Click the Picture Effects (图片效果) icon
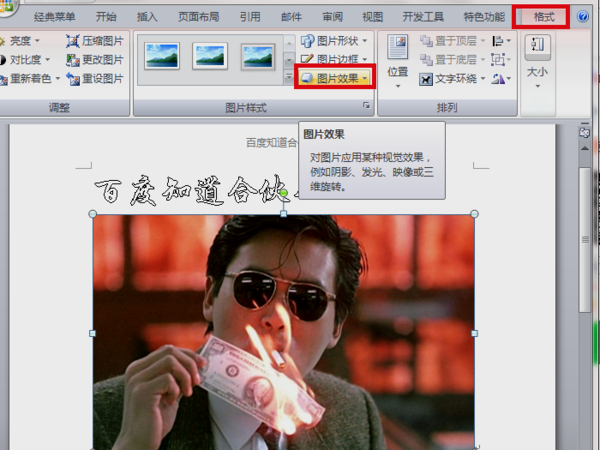600x450 pixels. 307,78
